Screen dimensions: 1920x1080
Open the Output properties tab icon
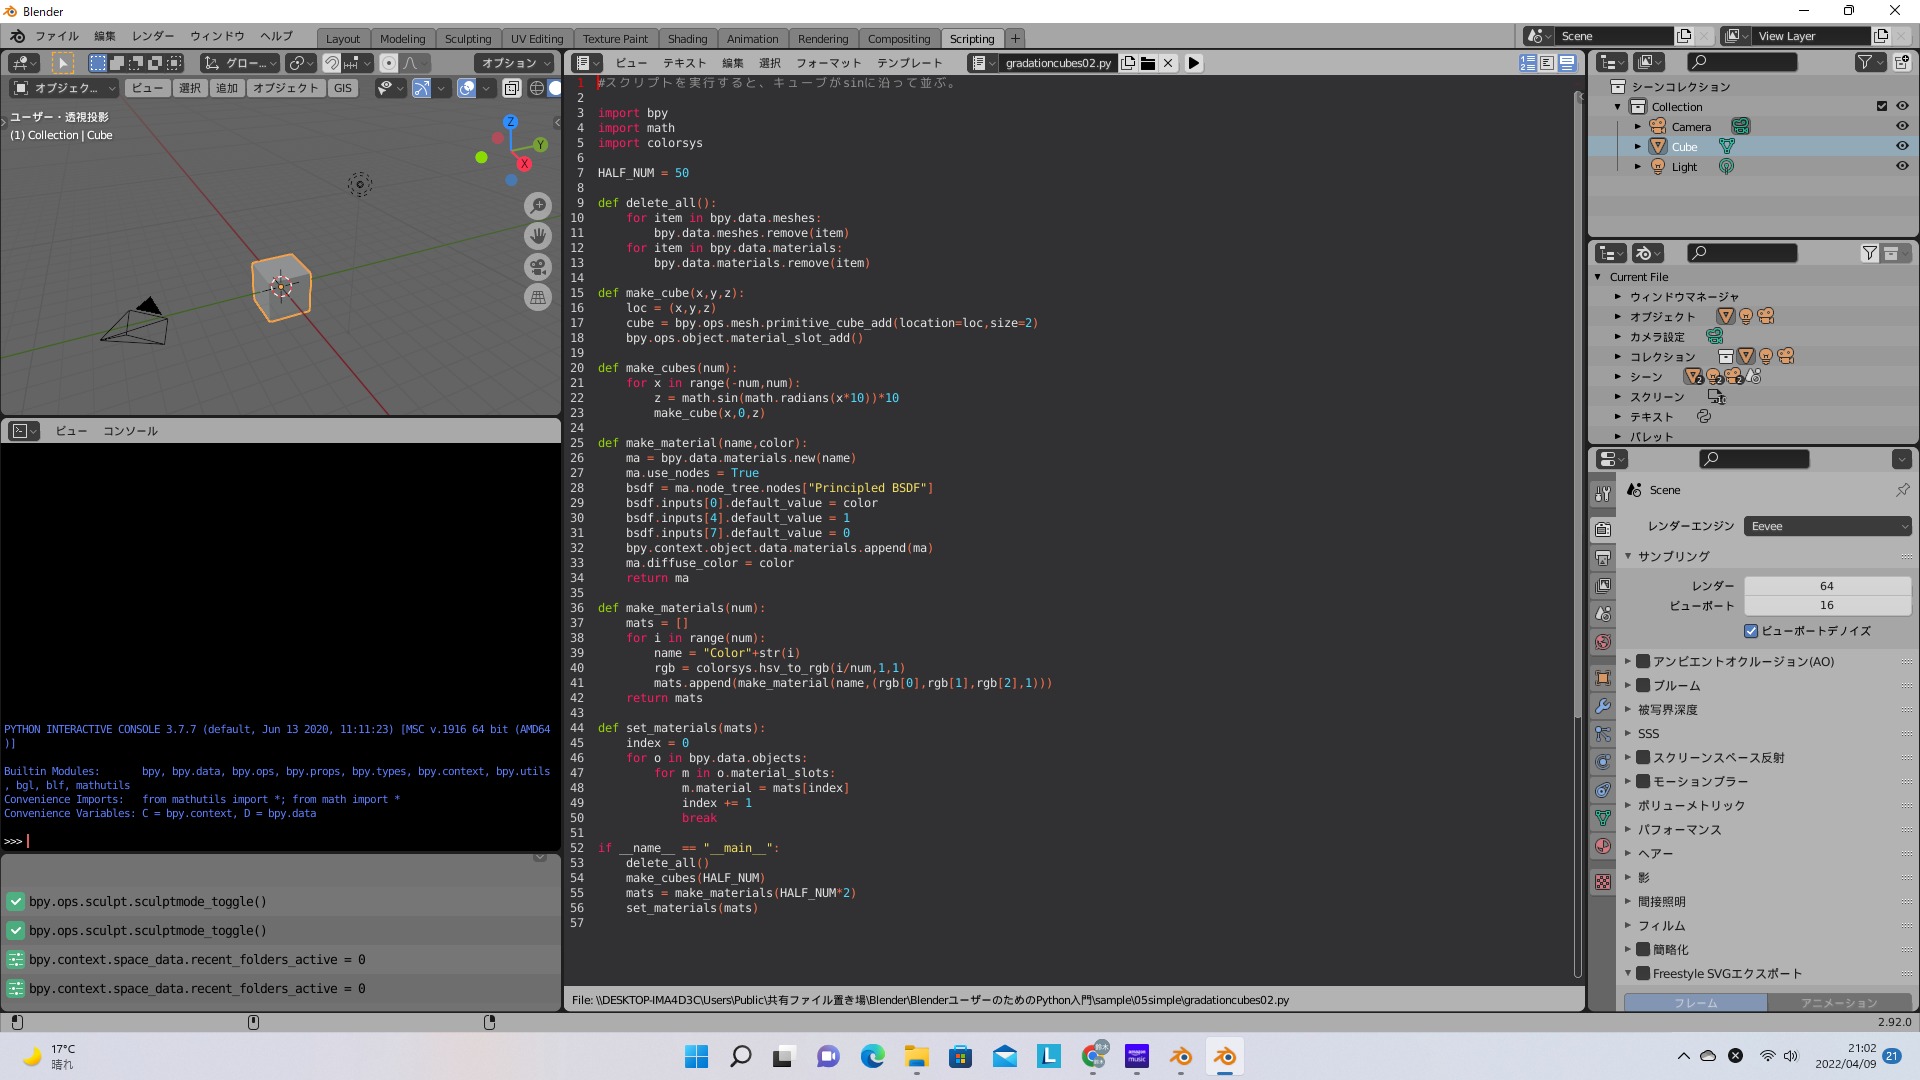click(x=1603, y=558)
